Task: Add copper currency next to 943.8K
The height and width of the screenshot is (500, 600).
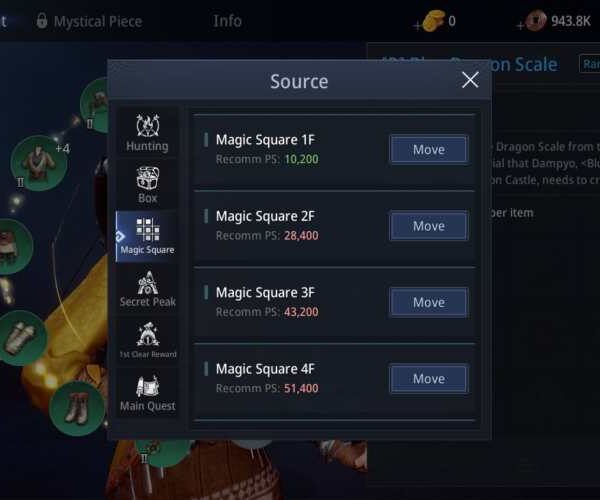Action: pyautogui.click(x=520, y=25)
